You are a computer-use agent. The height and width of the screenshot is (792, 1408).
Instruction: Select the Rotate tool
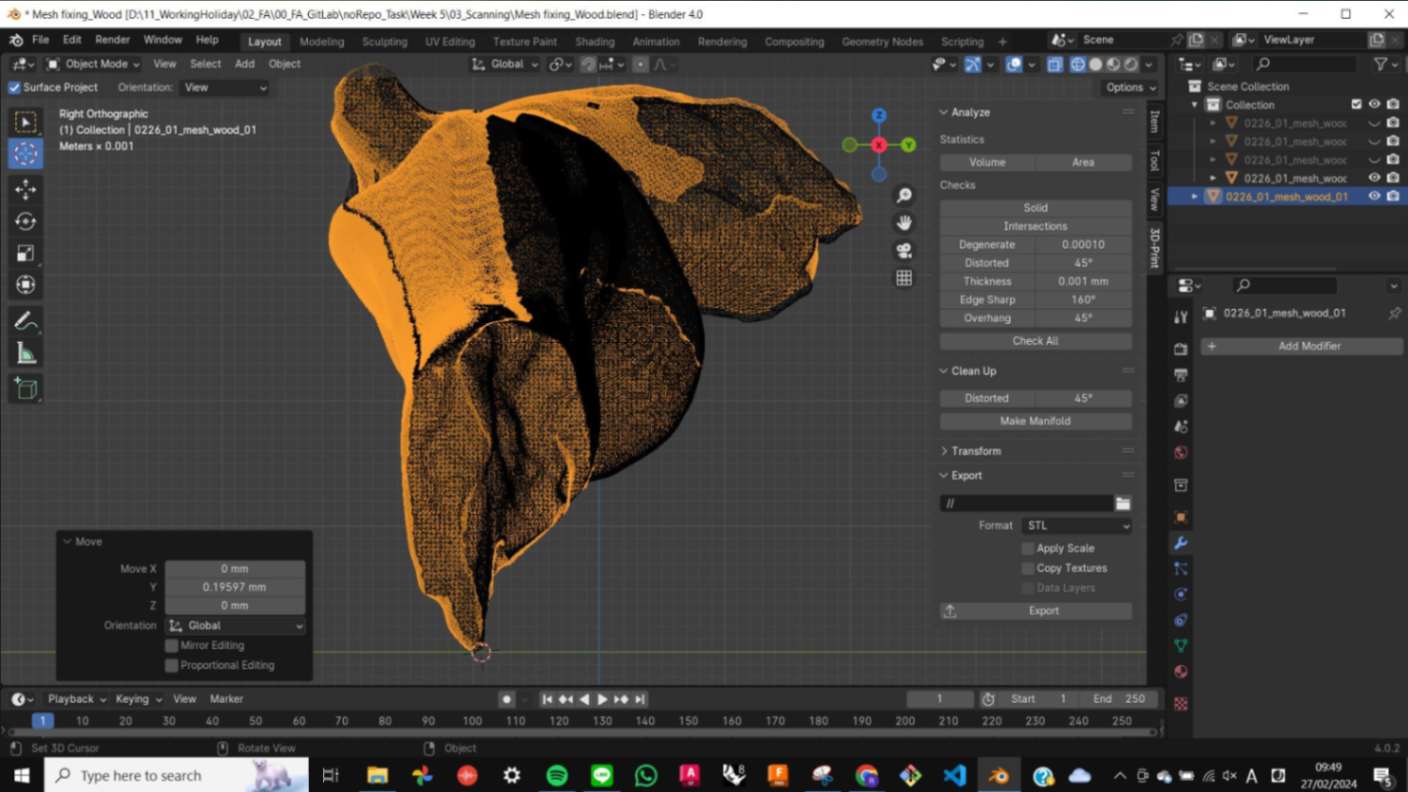26,221
